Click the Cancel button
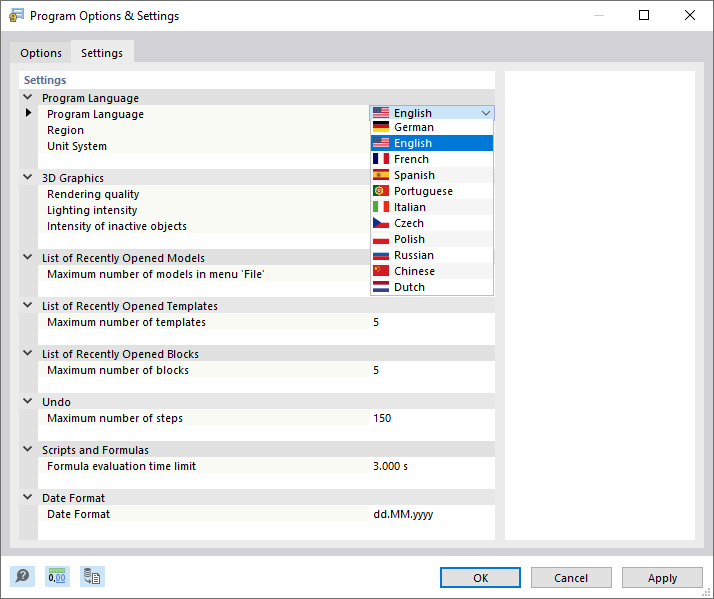The width and height of the screenshot is (714, 599). point(571,578)
